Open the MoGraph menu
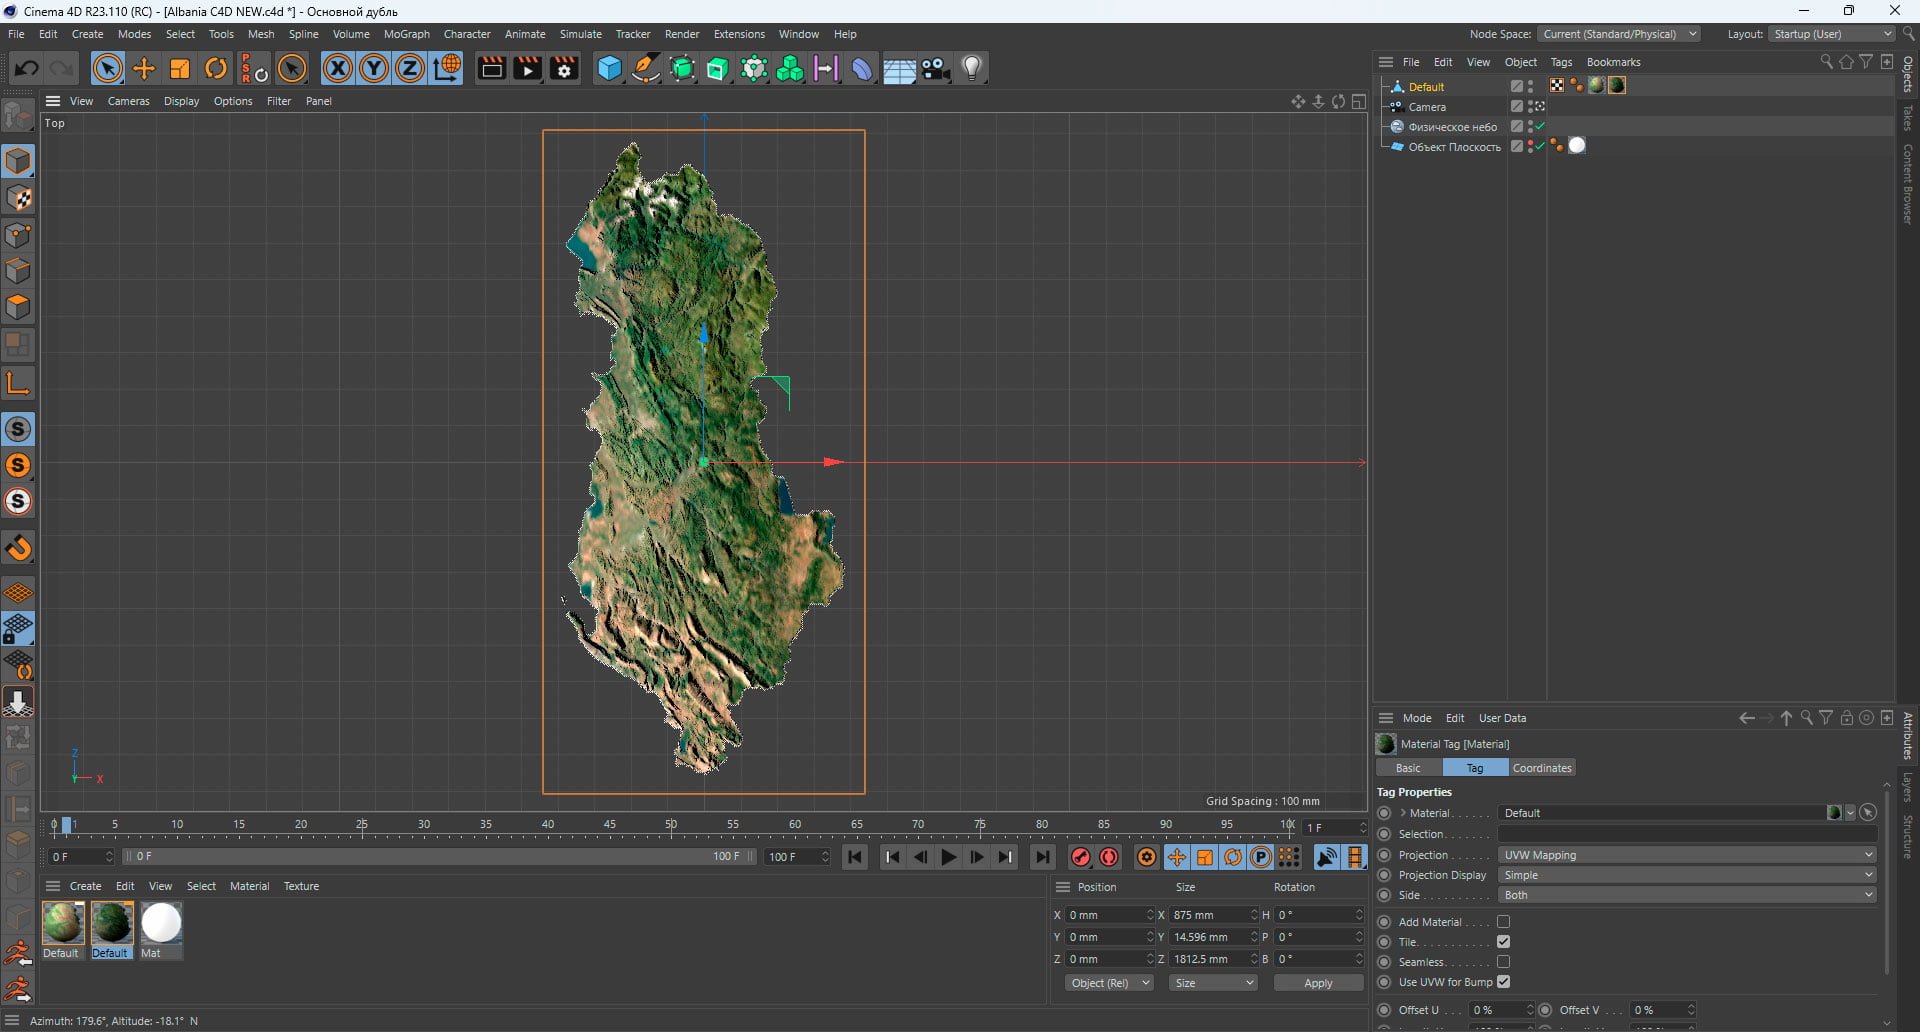Viewport: 1920px width, 1032px height. pyautogui.click(x=407, y=34)
